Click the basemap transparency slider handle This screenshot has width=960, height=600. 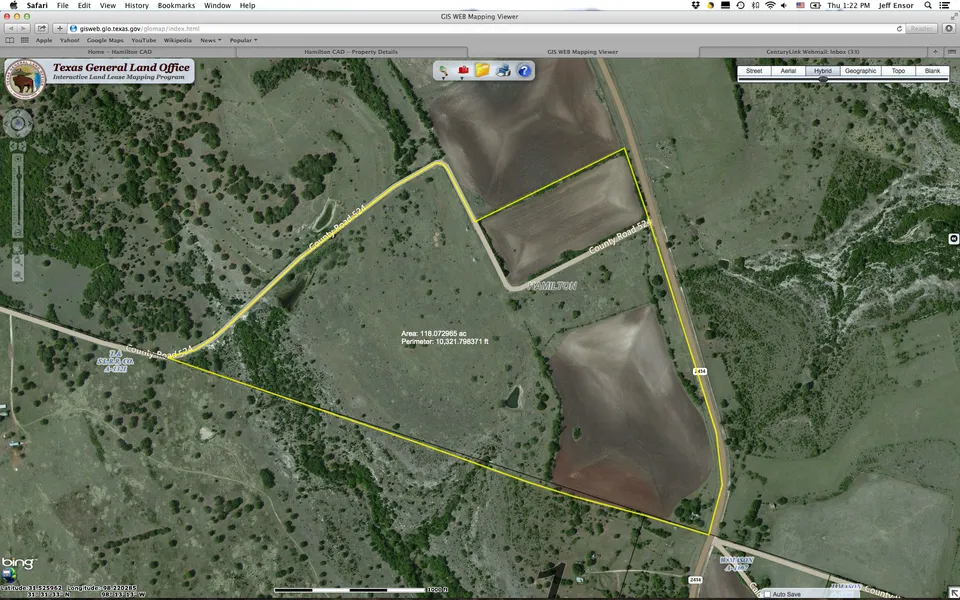point(823,80)
